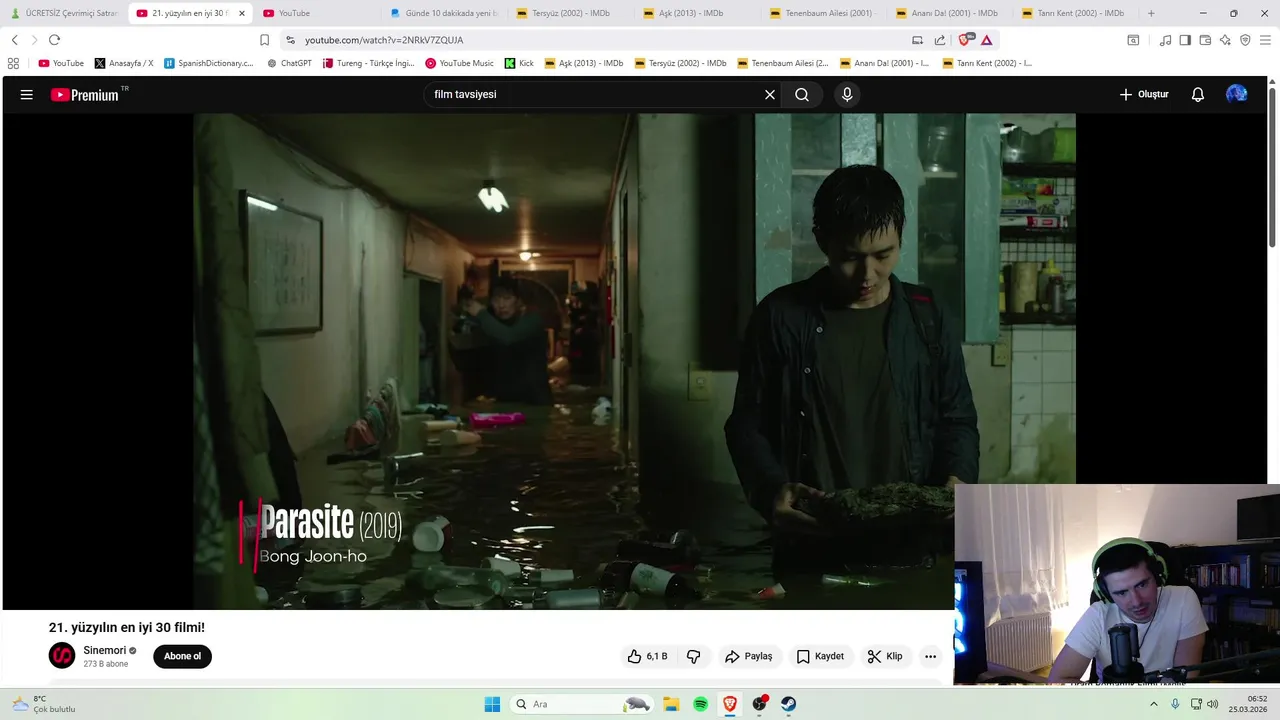The height and width of the screenshot is (720, 1280).
Task: Close the 21. yüzyılın tab
Action: (241, 13)
